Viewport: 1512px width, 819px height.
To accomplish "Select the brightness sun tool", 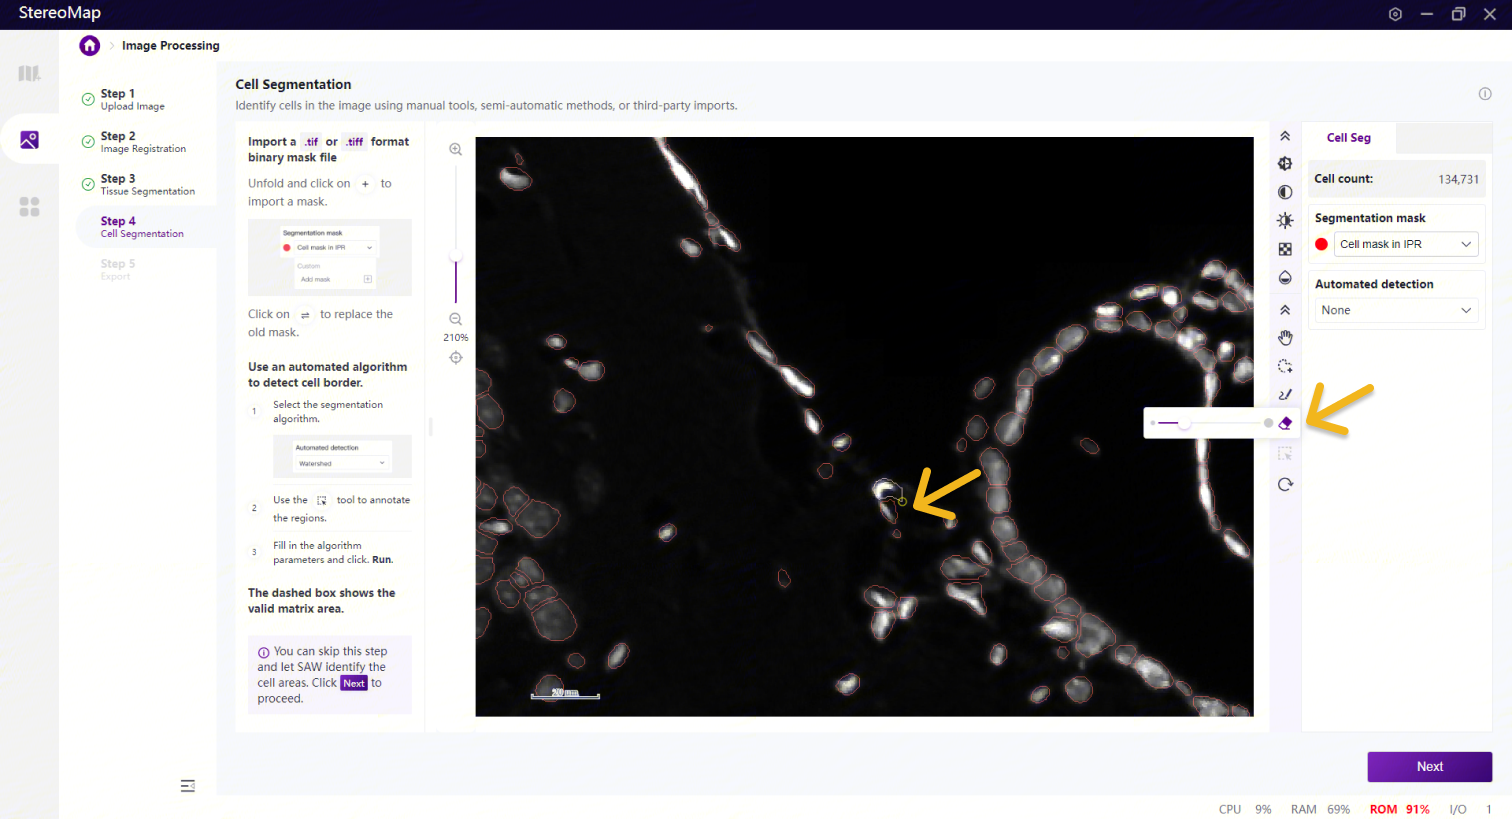I will tap(1285, 221).
